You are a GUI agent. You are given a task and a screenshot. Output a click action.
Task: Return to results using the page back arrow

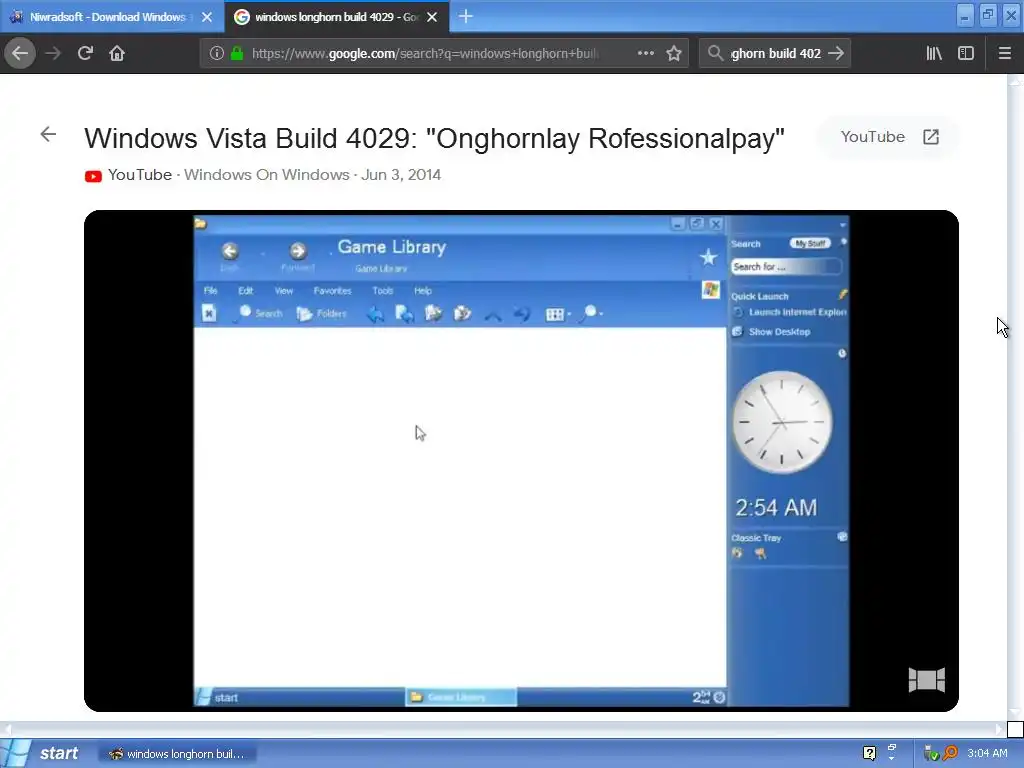[48, 135]
